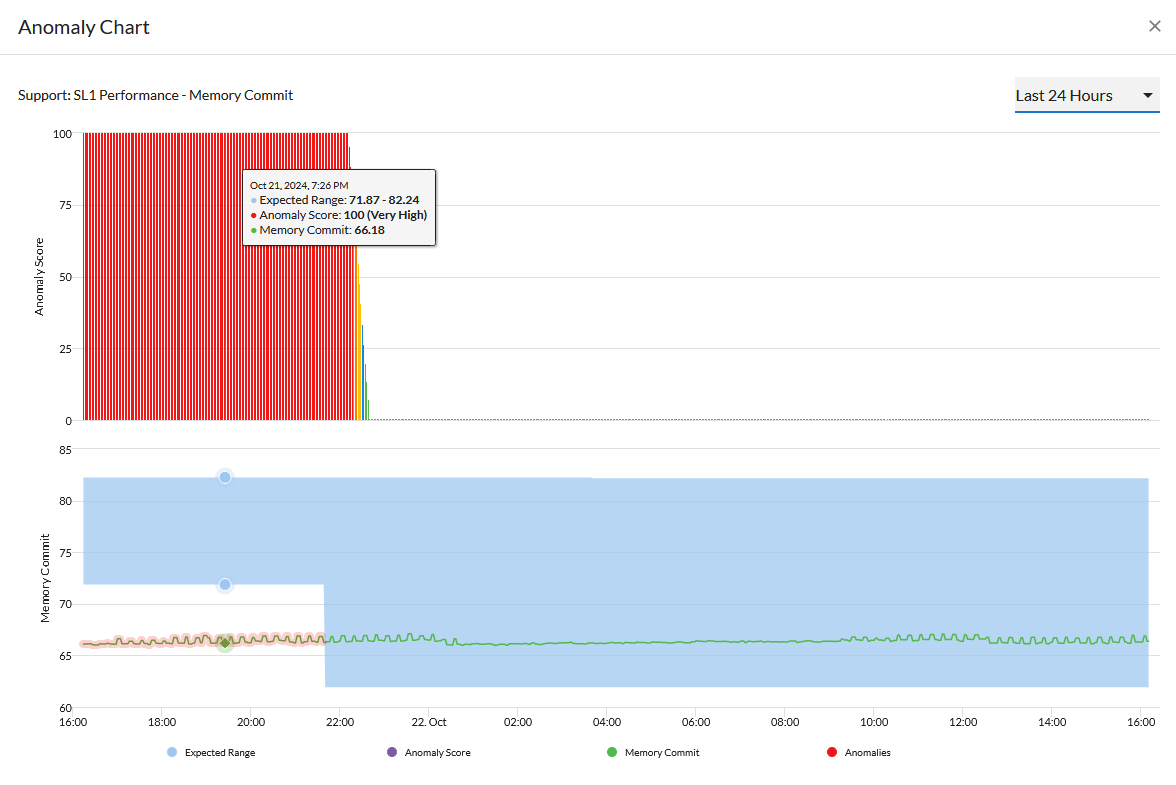
Task: Select the upper Expected Range marker point
Action: (225, 477)
